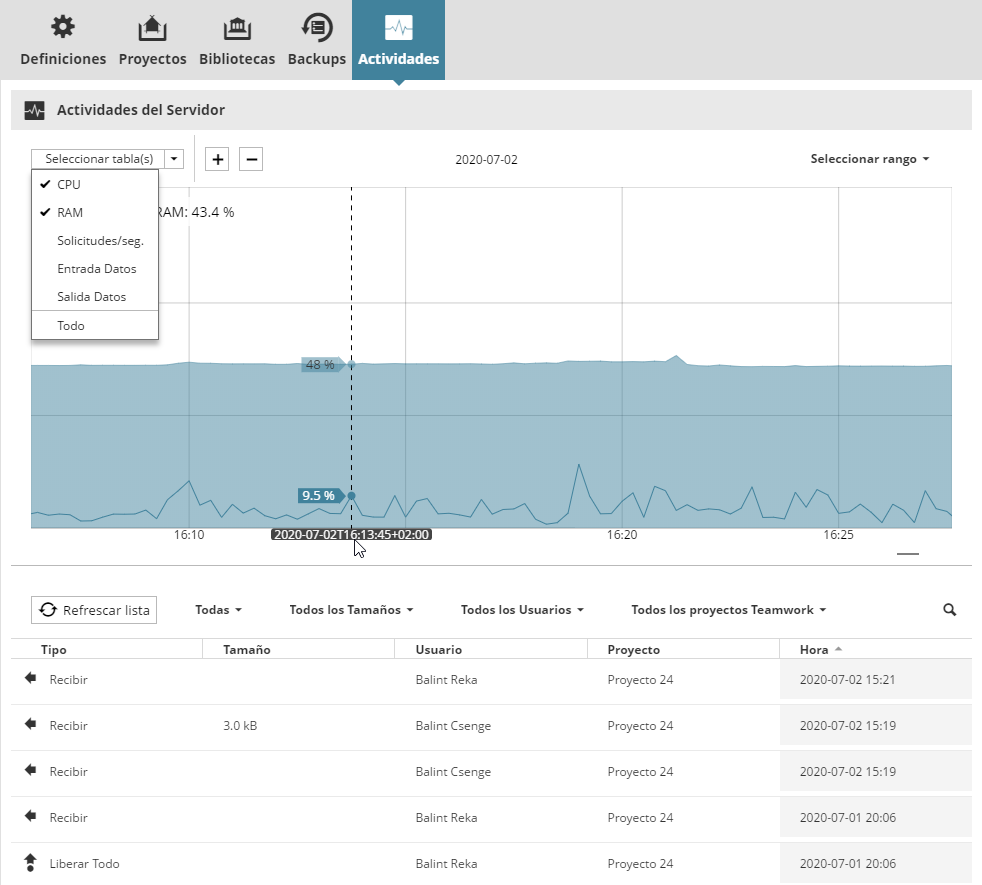
Task: Enable the Solicitudes/seg. table option
Action: 100,241
